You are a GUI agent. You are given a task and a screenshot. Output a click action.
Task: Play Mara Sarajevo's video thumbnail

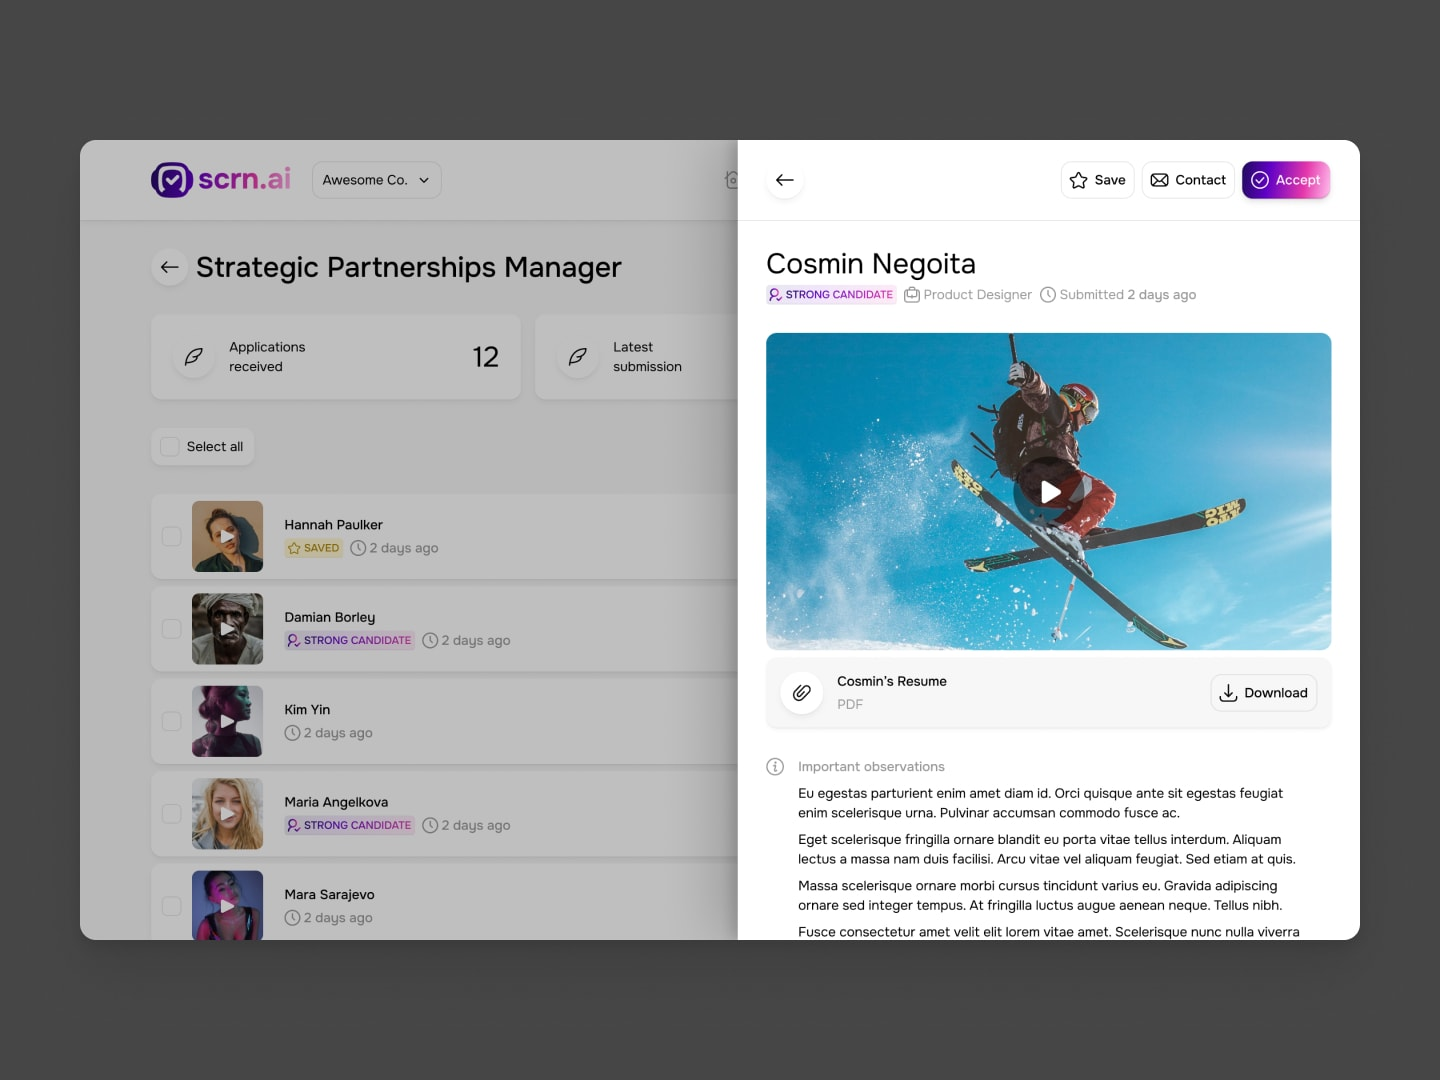pyautogui.click(x=228, y=905)
